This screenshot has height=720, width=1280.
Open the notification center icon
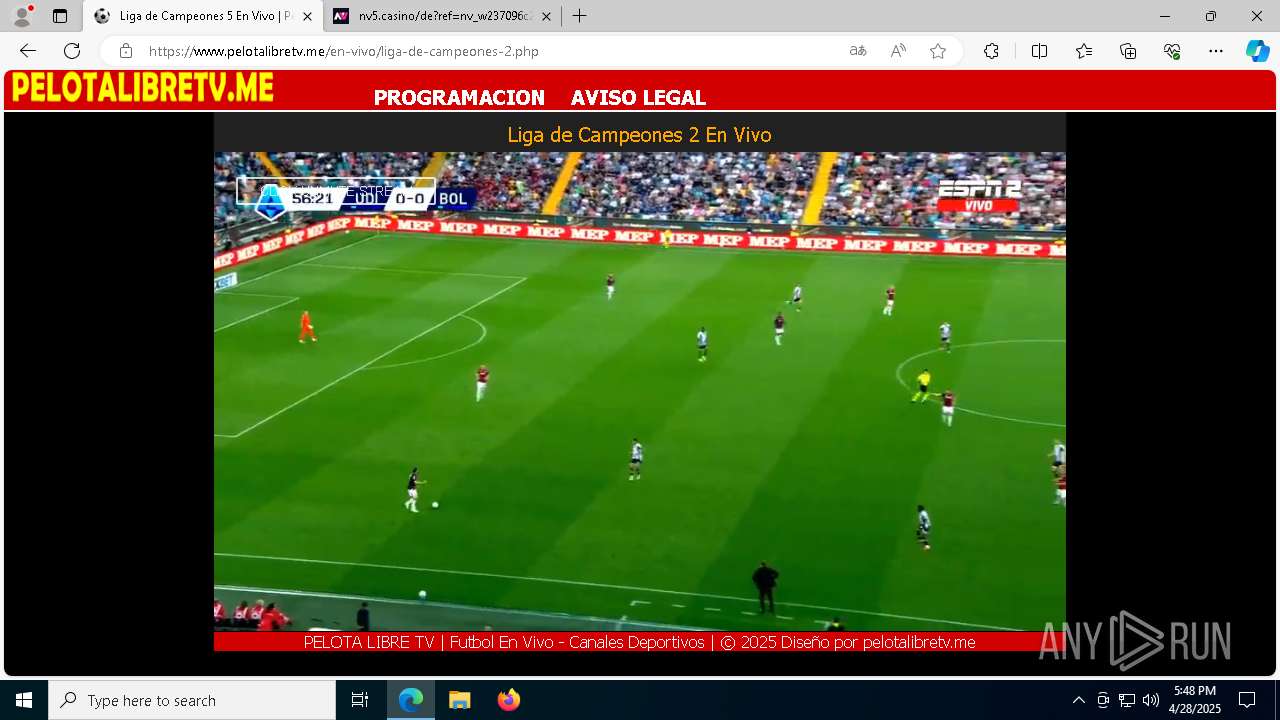coord(1247,700)
